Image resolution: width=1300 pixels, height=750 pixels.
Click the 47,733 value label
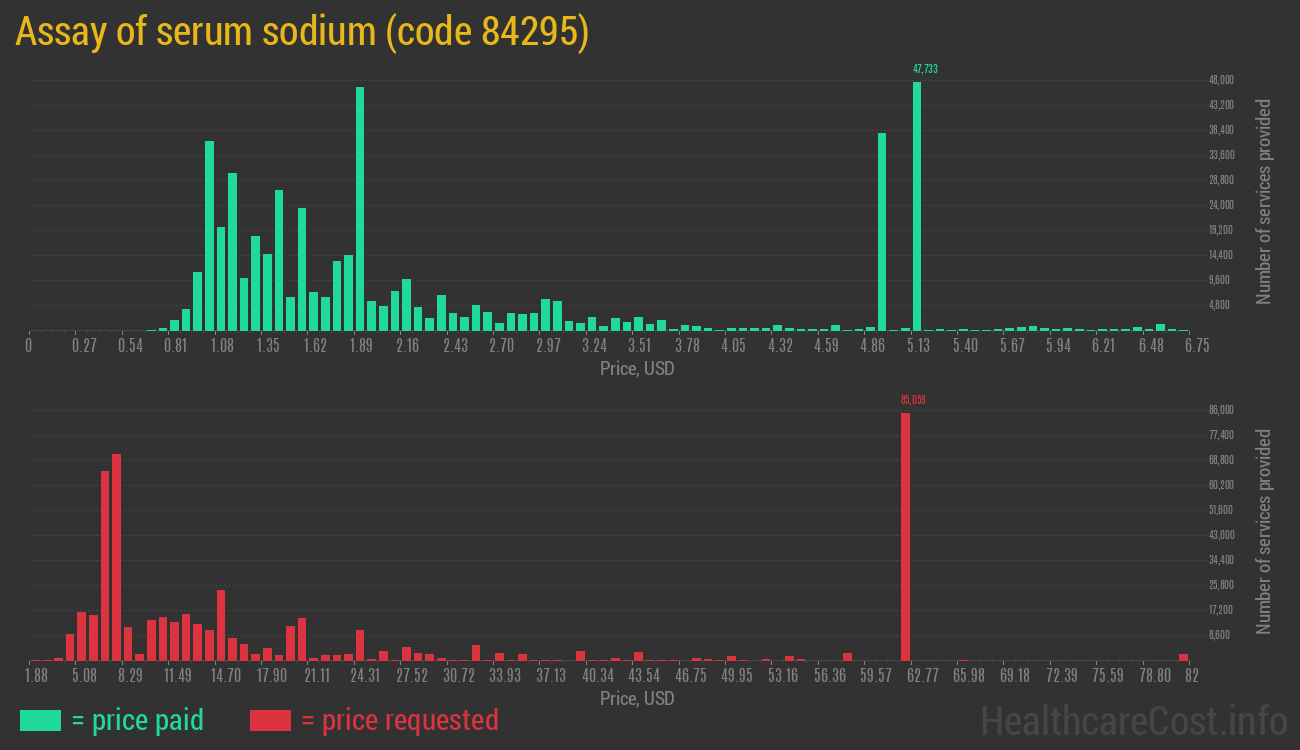(925, 69)
